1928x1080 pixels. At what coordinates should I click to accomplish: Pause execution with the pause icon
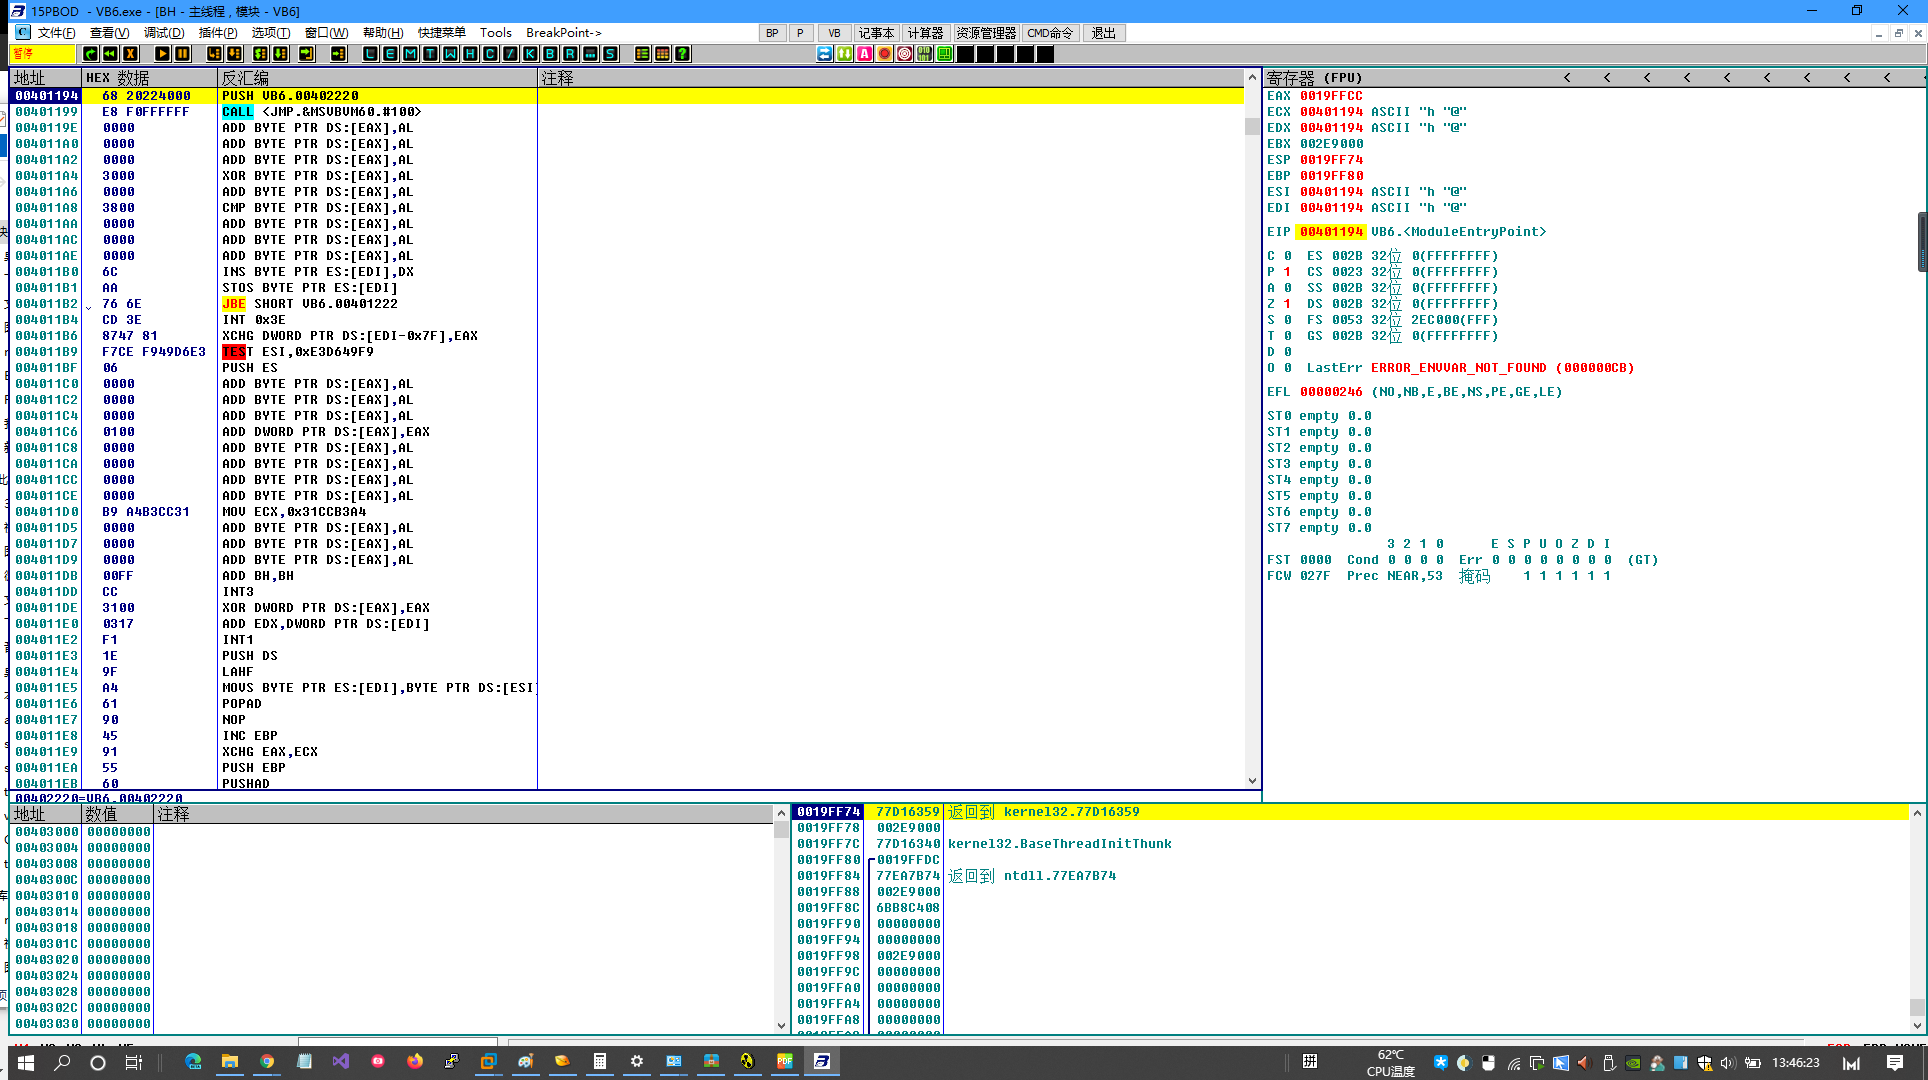(x=182, y=54)
